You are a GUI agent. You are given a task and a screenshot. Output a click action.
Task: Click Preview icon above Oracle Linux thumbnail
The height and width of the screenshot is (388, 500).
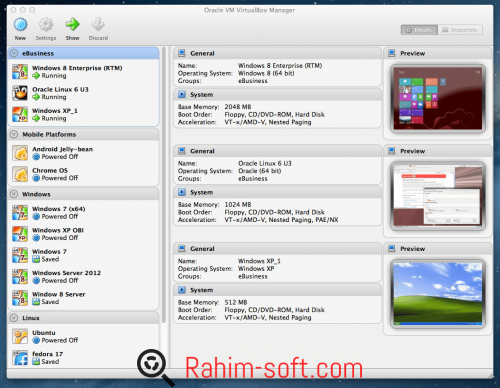(392, 151)
